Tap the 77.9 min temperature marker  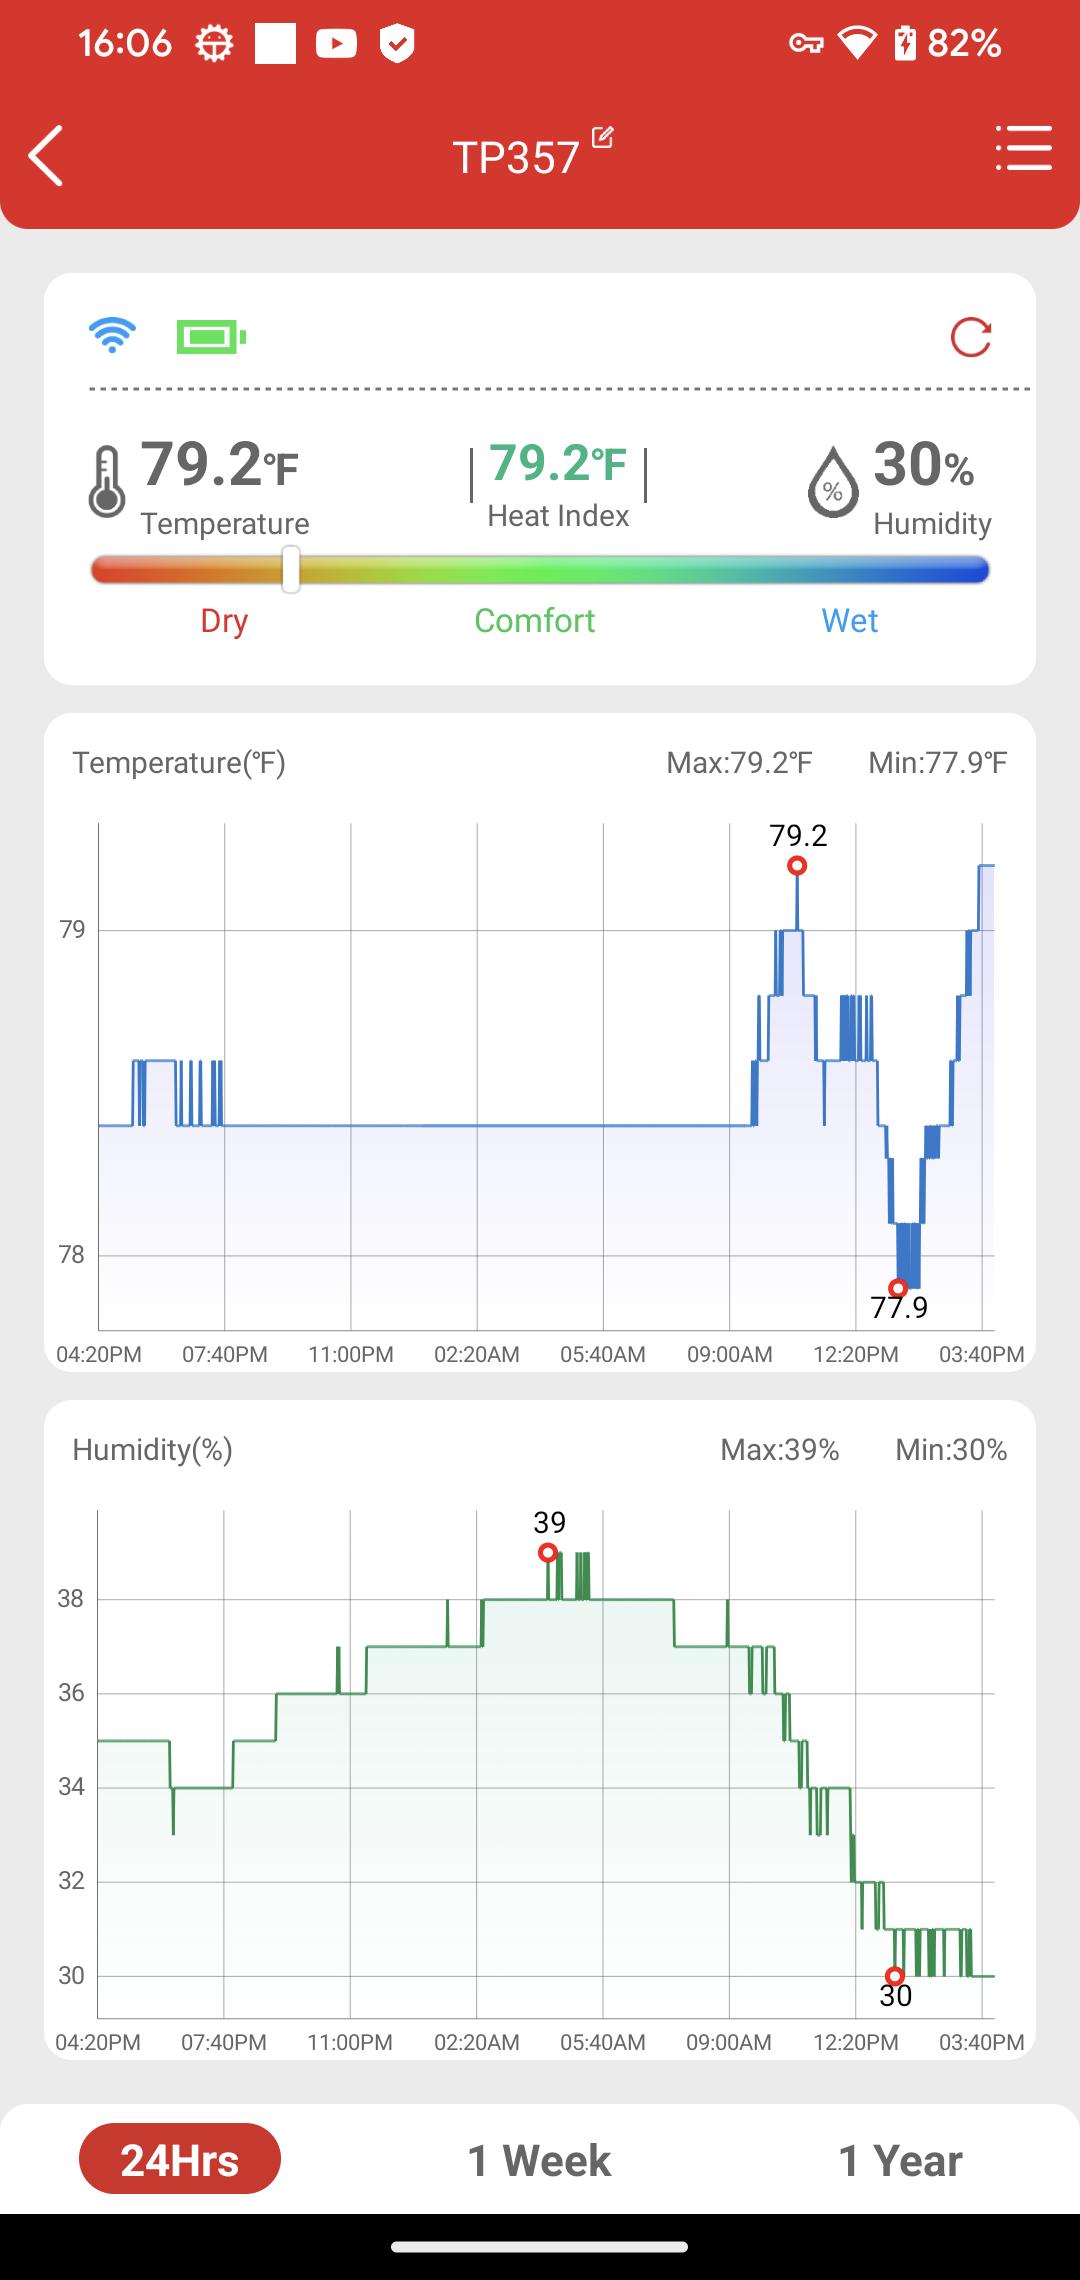click(x=898, y=1288)
